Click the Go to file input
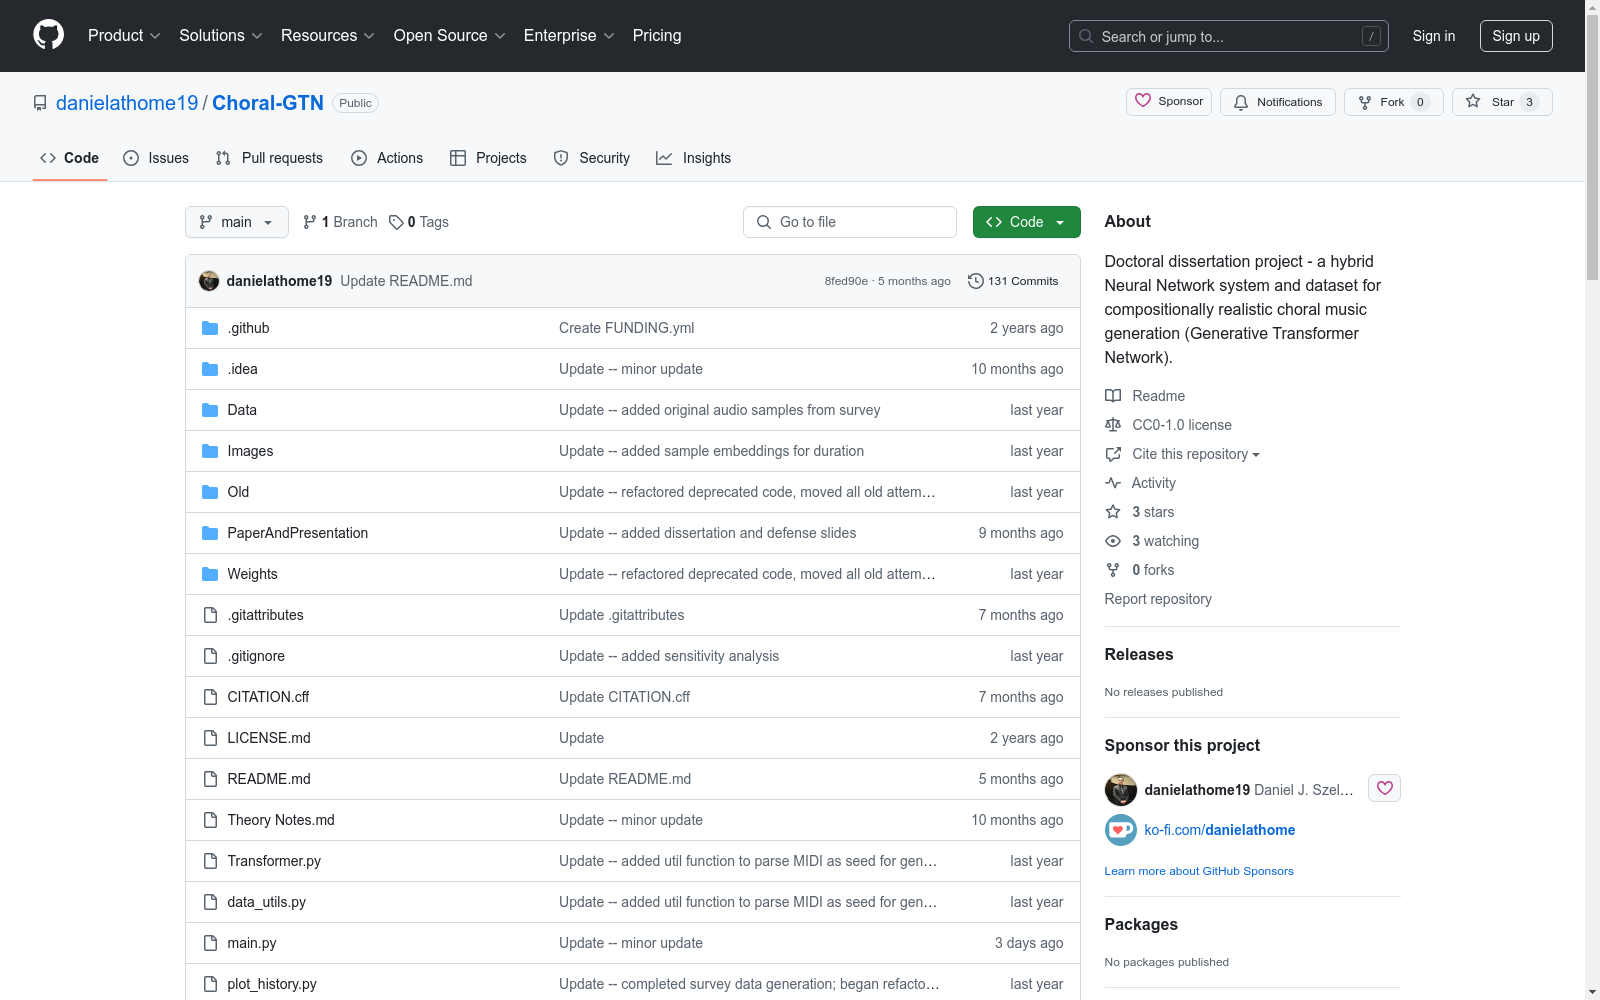The image size is (1600, 1000). point(850,222)
